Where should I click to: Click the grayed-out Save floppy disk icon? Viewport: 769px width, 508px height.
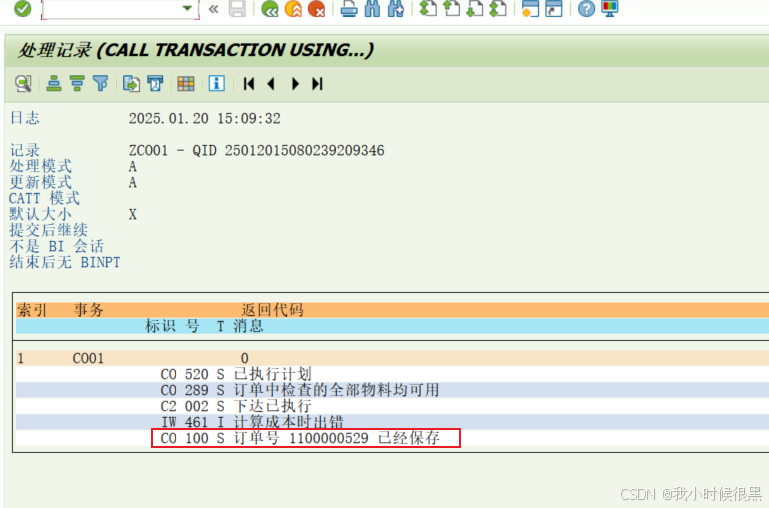(x=237, y=8)
